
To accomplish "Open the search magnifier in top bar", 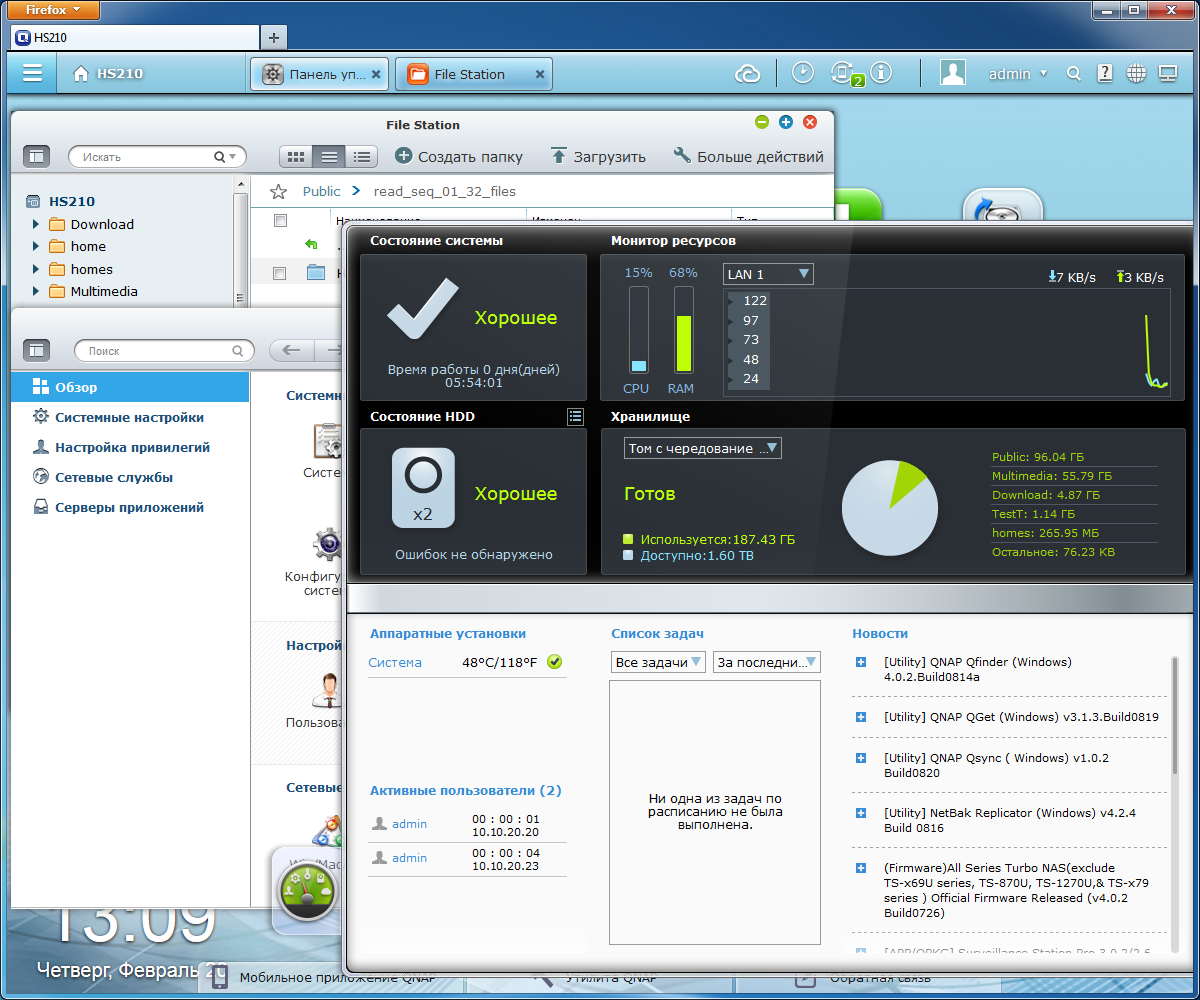I will [1074, 73].
